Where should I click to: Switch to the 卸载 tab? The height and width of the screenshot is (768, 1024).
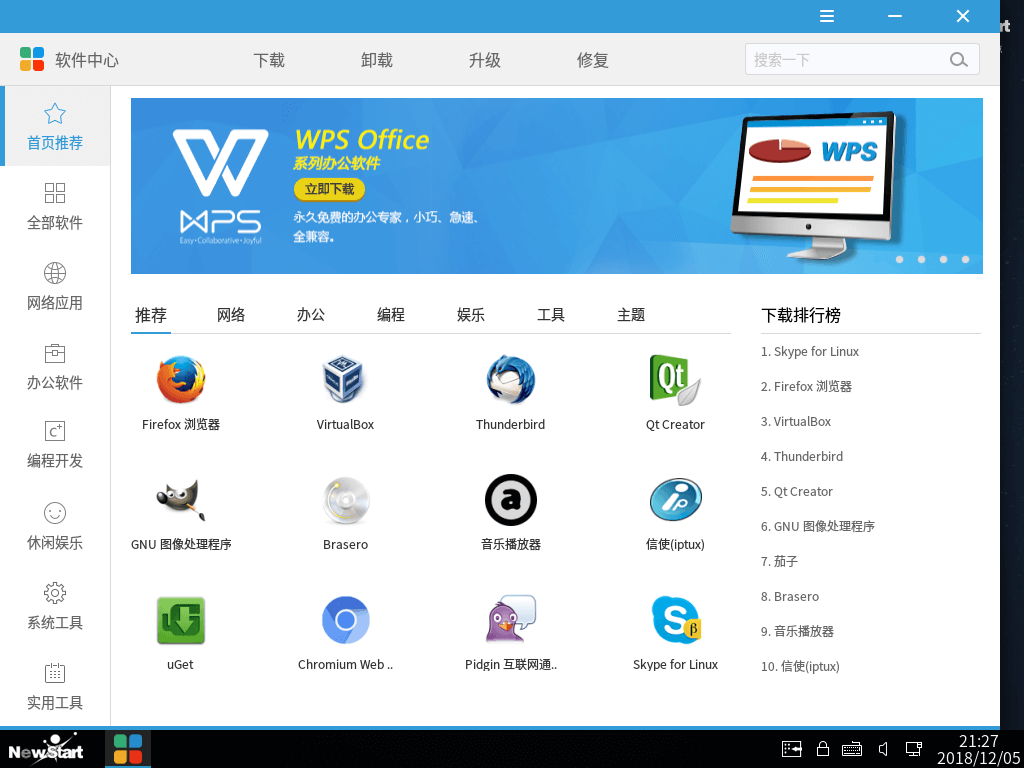377,60
